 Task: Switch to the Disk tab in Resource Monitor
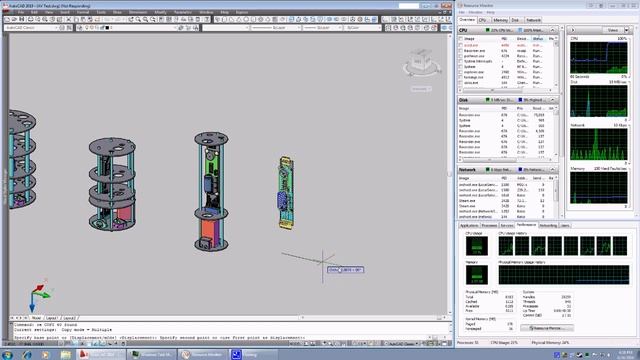(x=515, y=20)
